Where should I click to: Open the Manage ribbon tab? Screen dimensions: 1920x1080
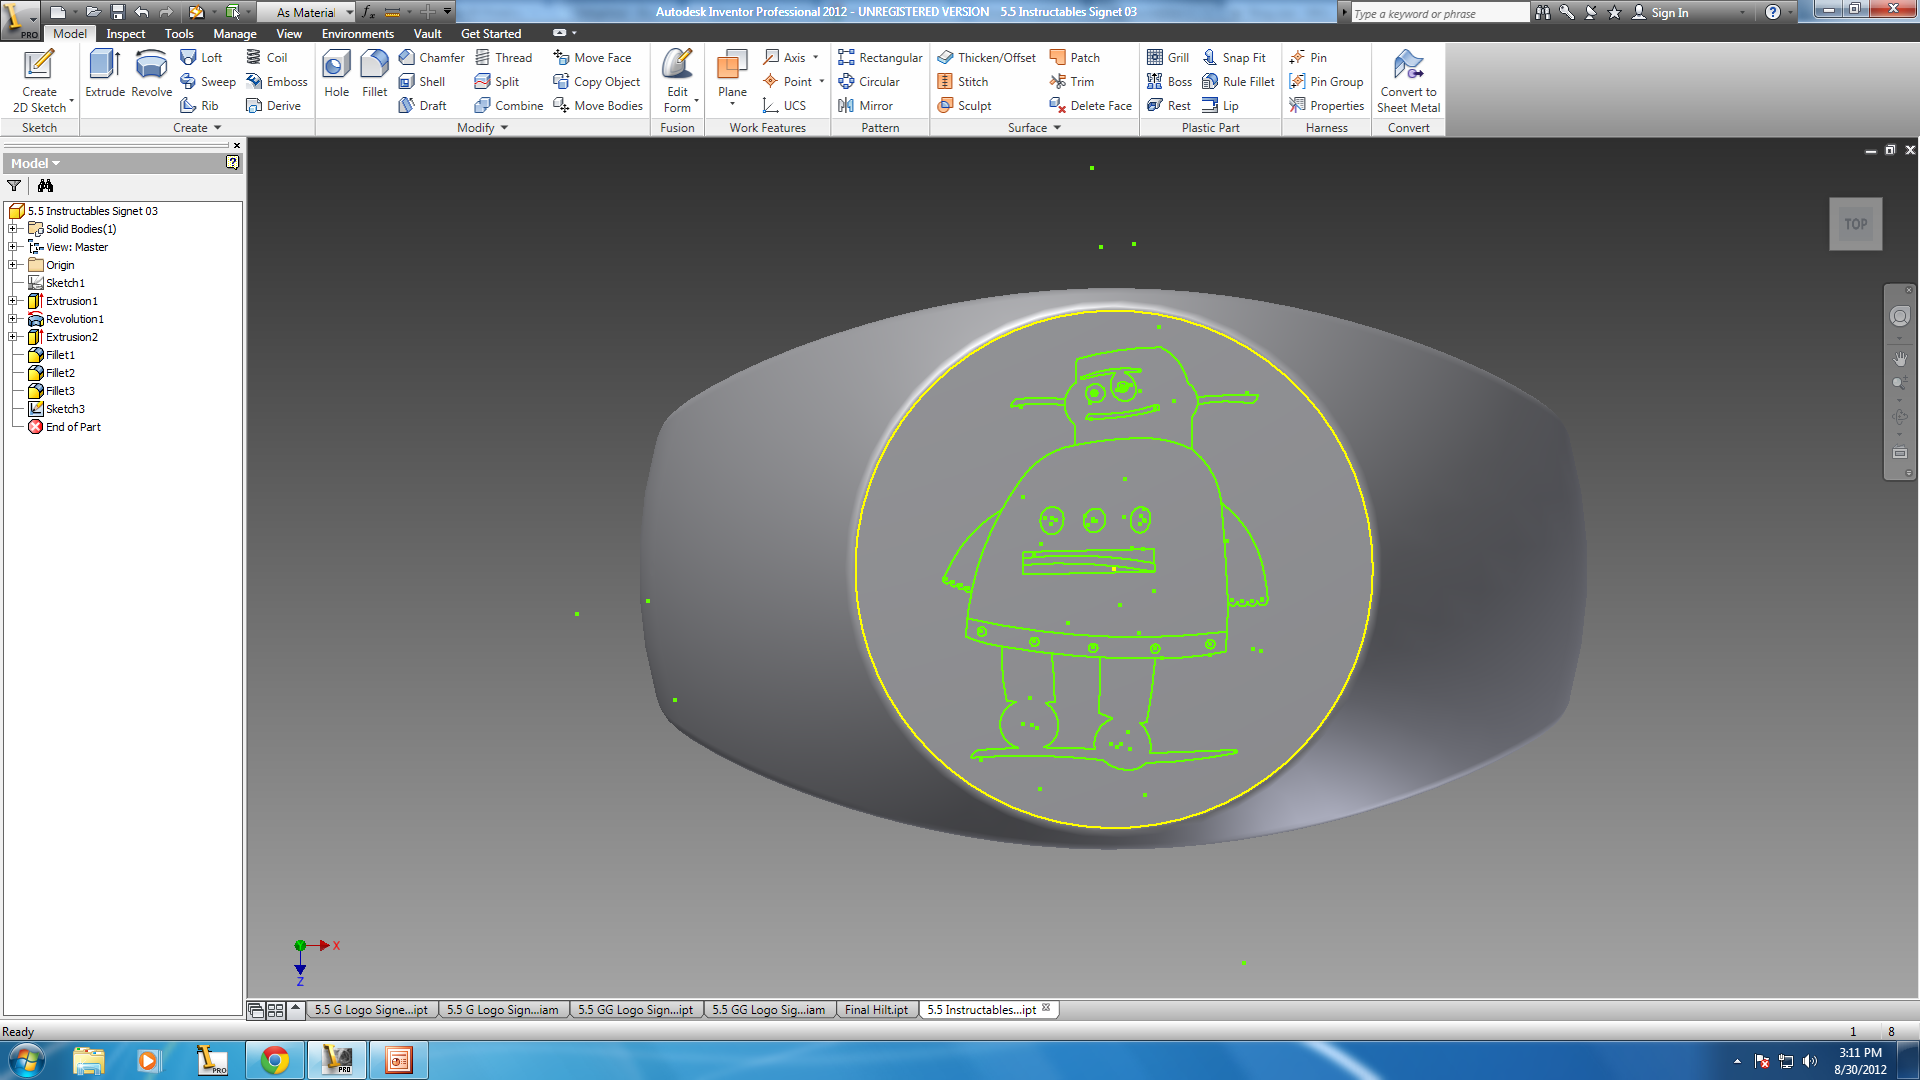(x=235, y=34)
